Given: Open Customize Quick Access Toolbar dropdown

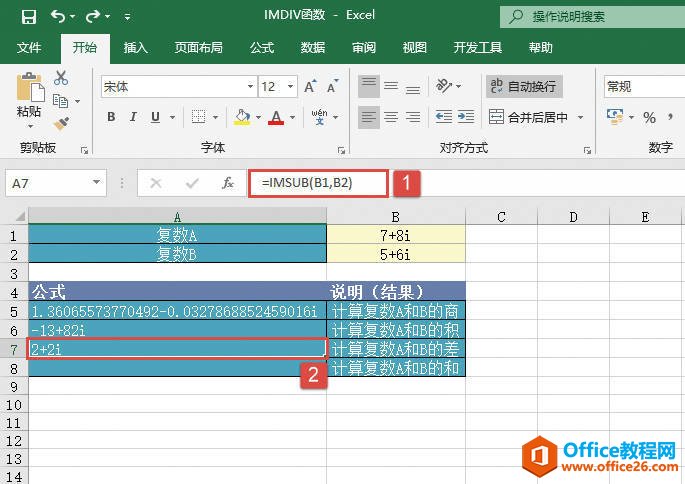Looking at the screenshot, I should [x=127, y=17].
